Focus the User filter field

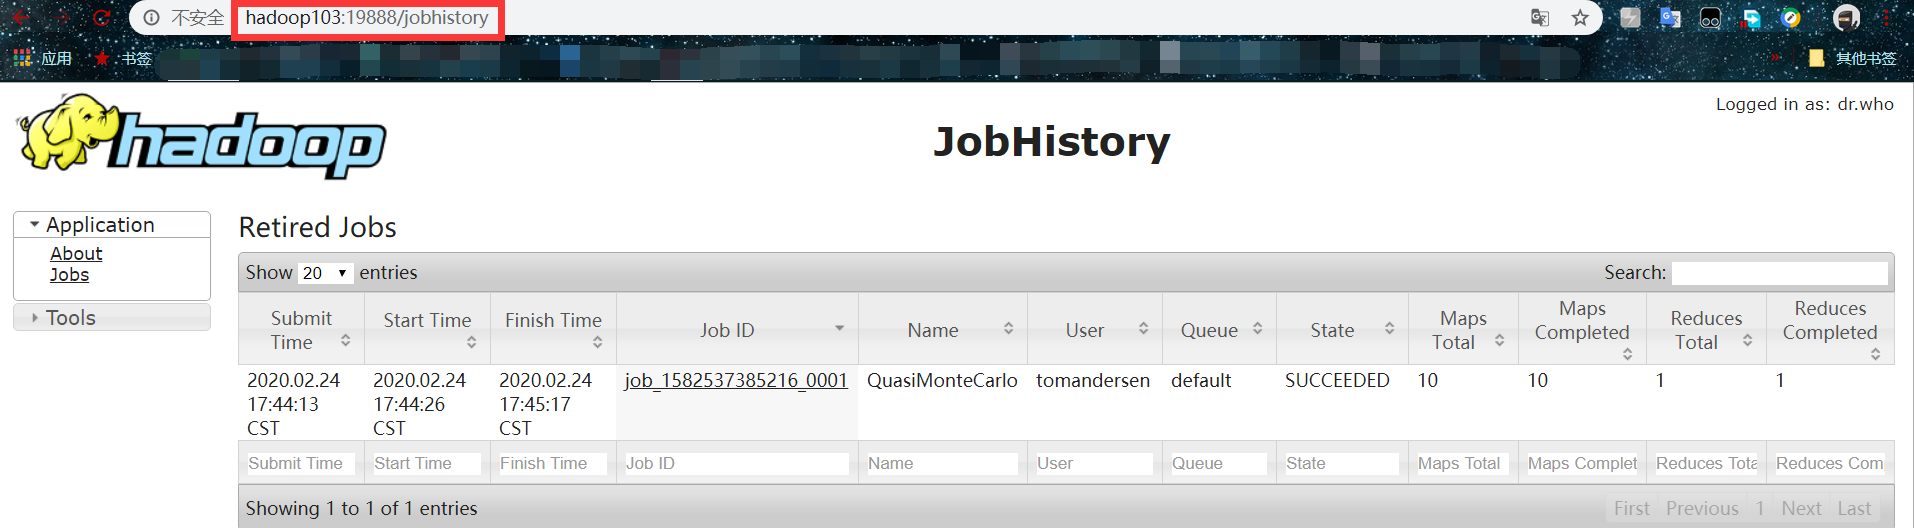coord(1095,464)
